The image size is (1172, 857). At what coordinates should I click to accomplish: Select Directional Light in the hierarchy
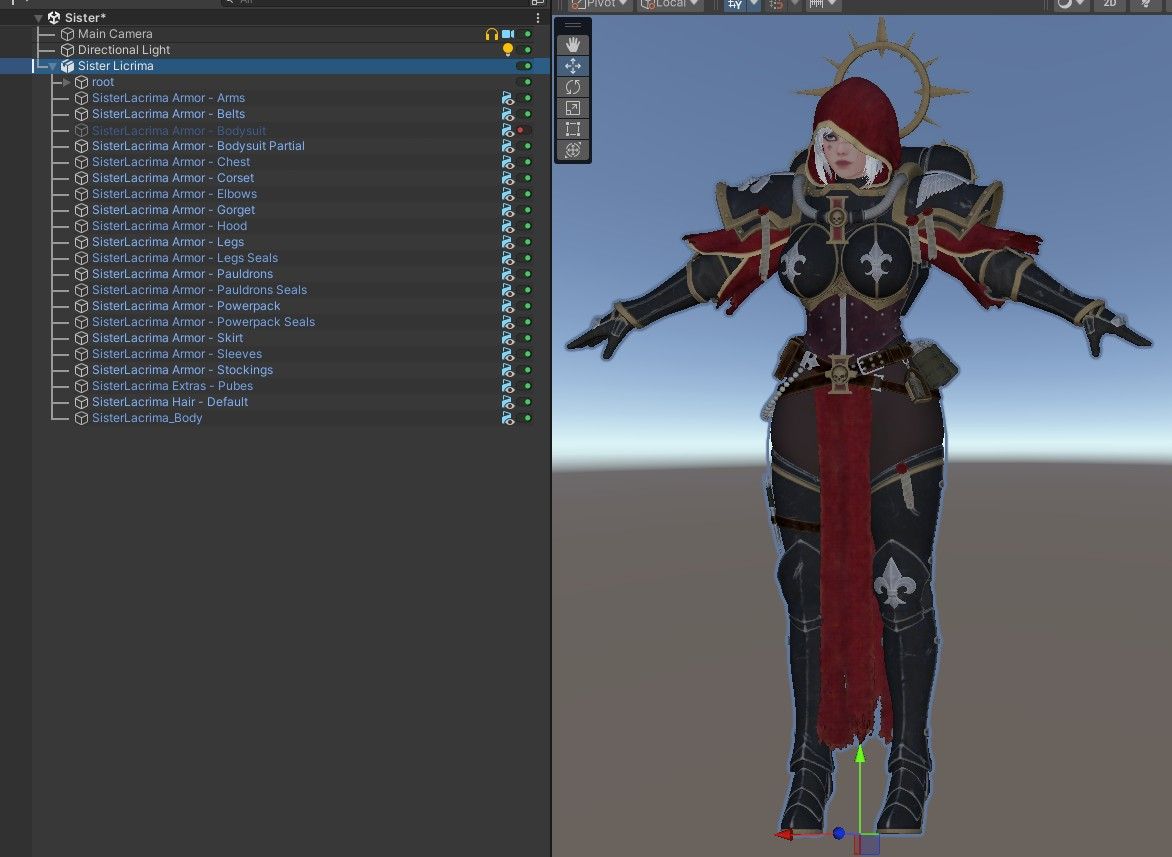tap(123, 50)
